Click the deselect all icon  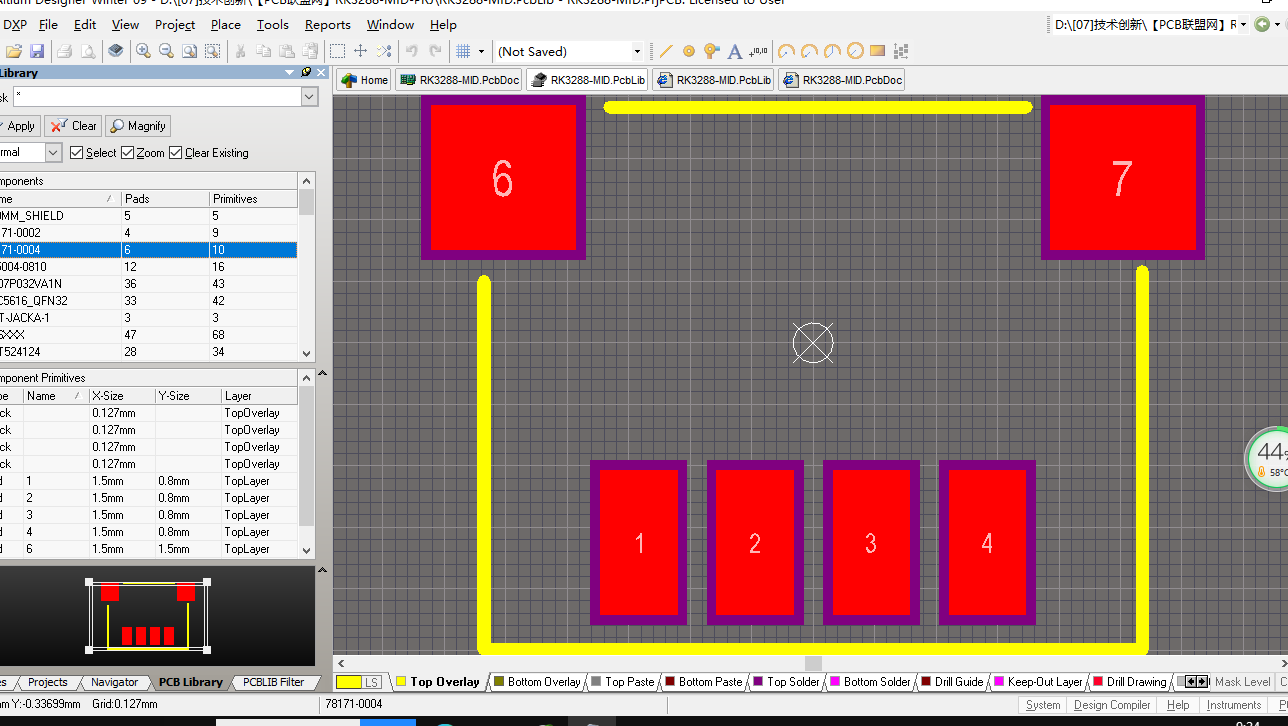point(384,51)
